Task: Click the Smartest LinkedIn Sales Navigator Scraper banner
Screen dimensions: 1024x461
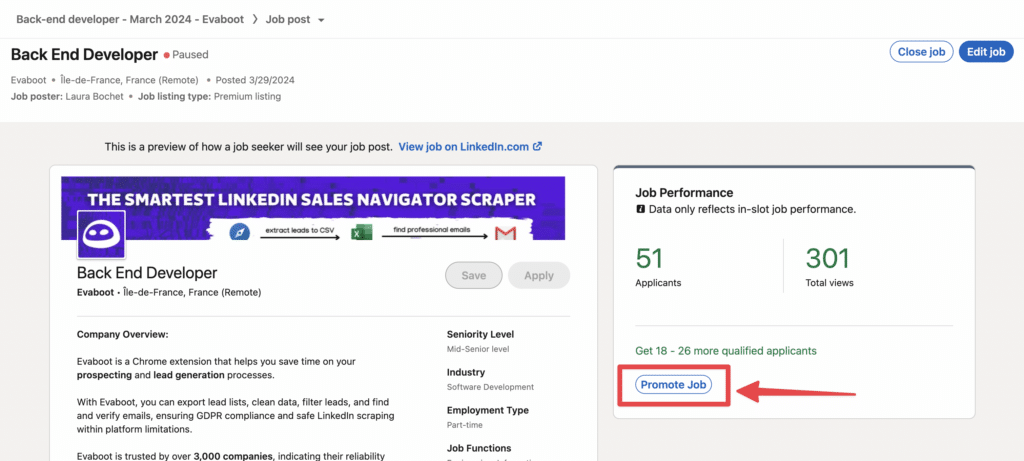Action: (x=313, y=208)
